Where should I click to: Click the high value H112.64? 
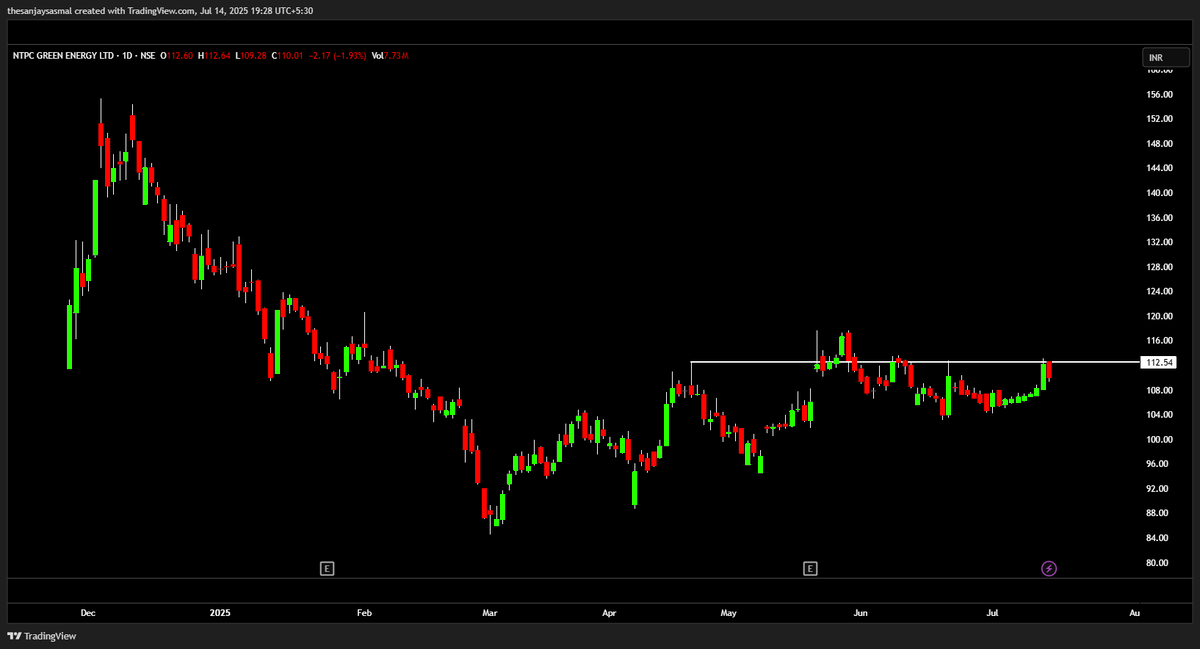[215, 56]
